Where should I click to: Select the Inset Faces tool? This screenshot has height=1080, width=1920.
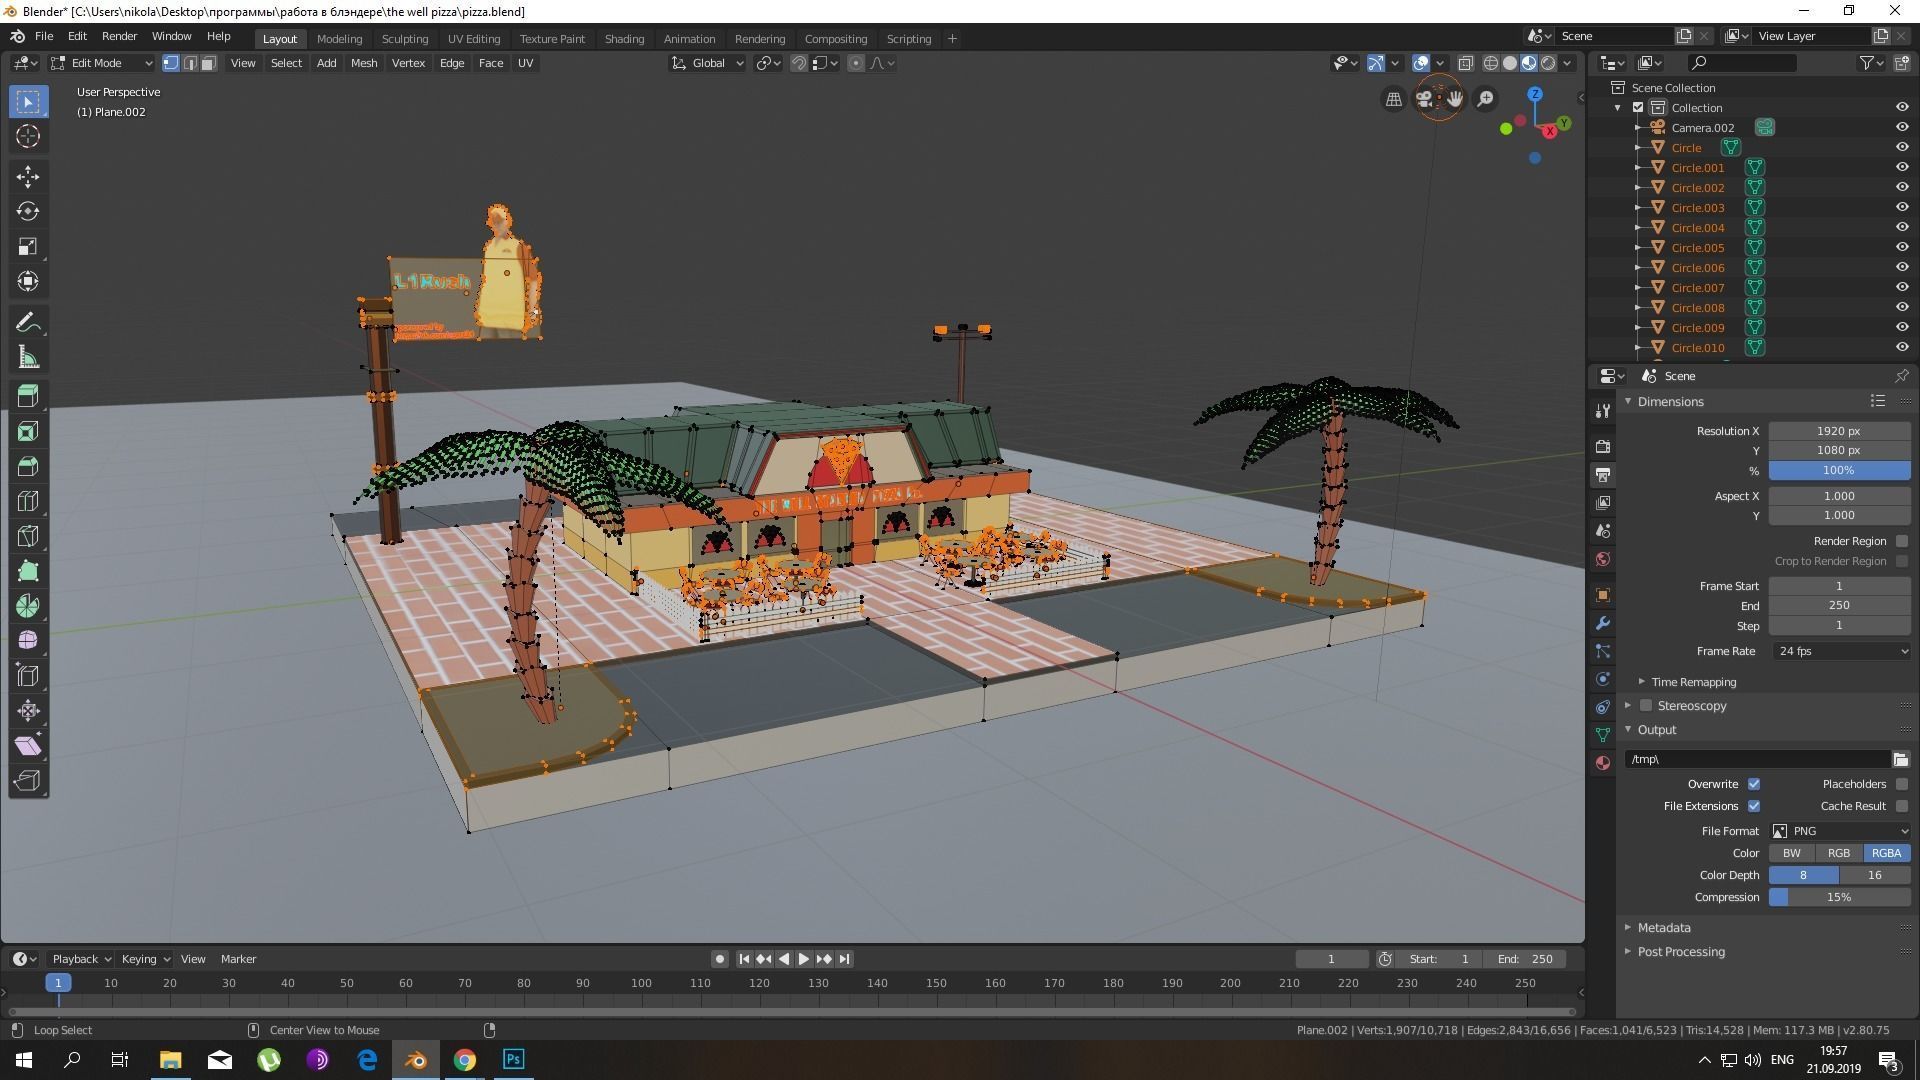pos(28,431)
